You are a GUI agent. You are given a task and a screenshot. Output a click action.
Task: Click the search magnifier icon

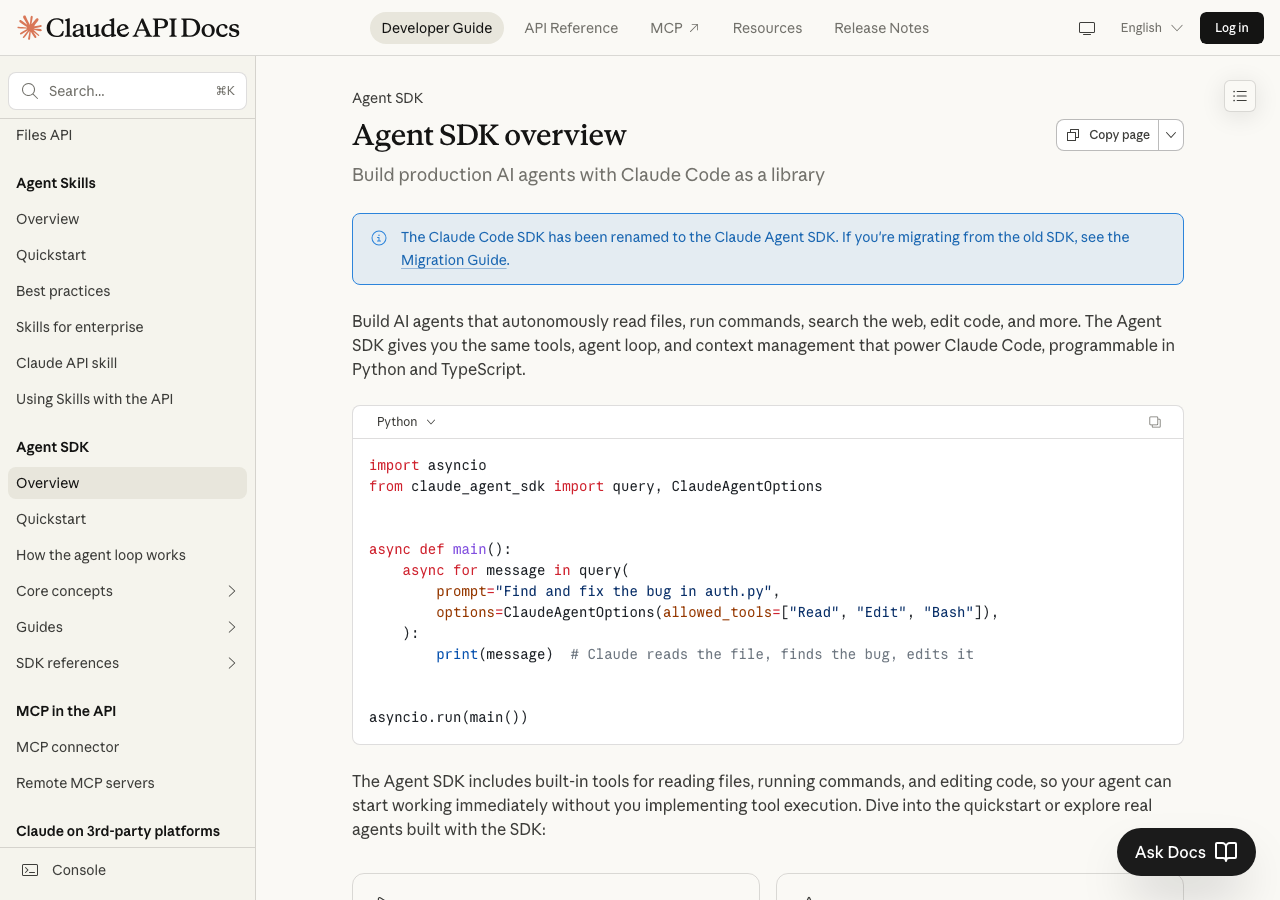pos(30,91)
